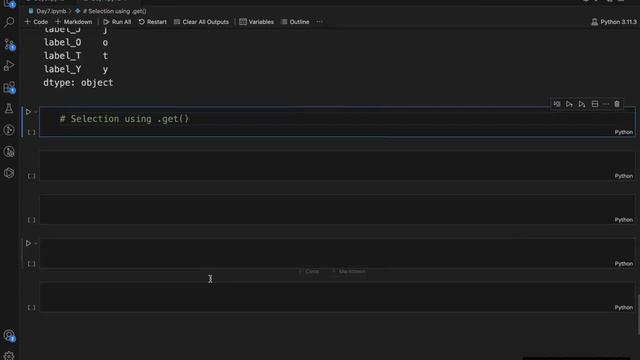Screen dimensions: 640x360
Task: Focus the last empty code cell
Action: (337, 297)
